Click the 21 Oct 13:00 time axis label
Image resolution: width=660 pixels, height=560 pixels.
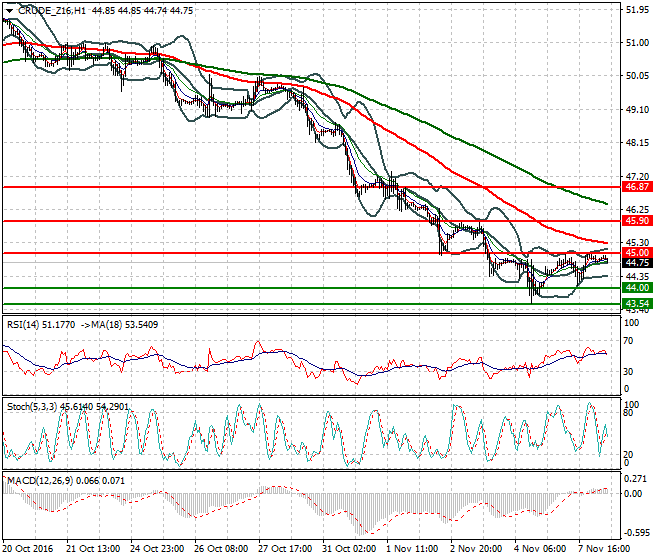pos(93,549)
